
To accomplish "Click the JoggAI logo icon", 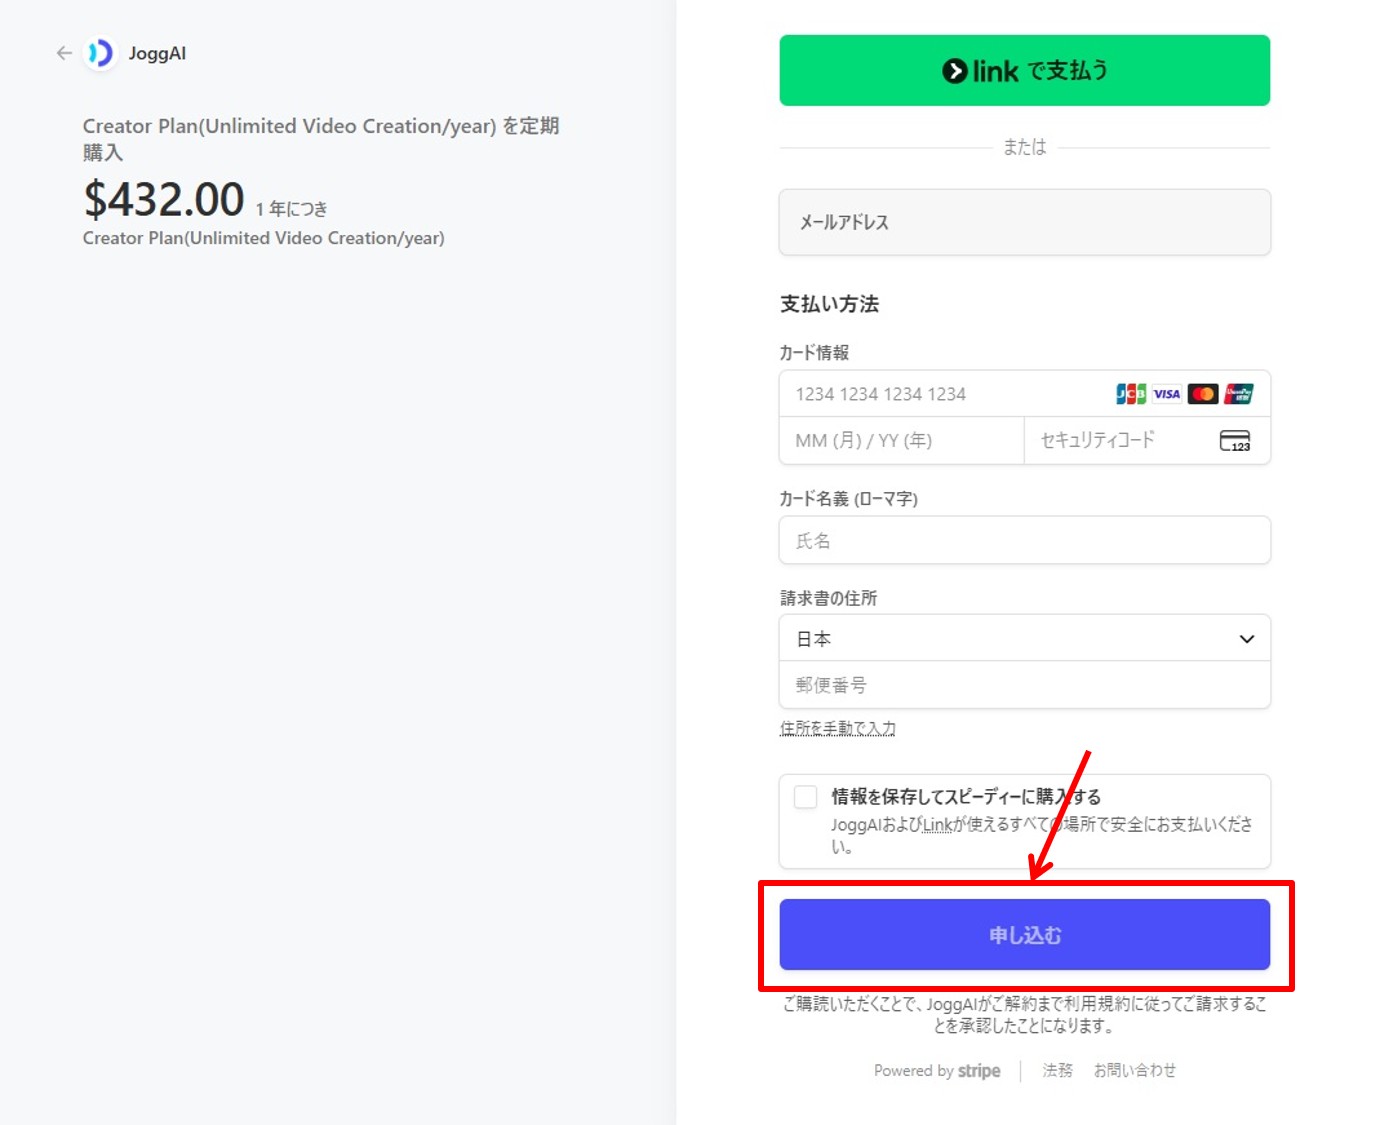I will tap(100, 53).
